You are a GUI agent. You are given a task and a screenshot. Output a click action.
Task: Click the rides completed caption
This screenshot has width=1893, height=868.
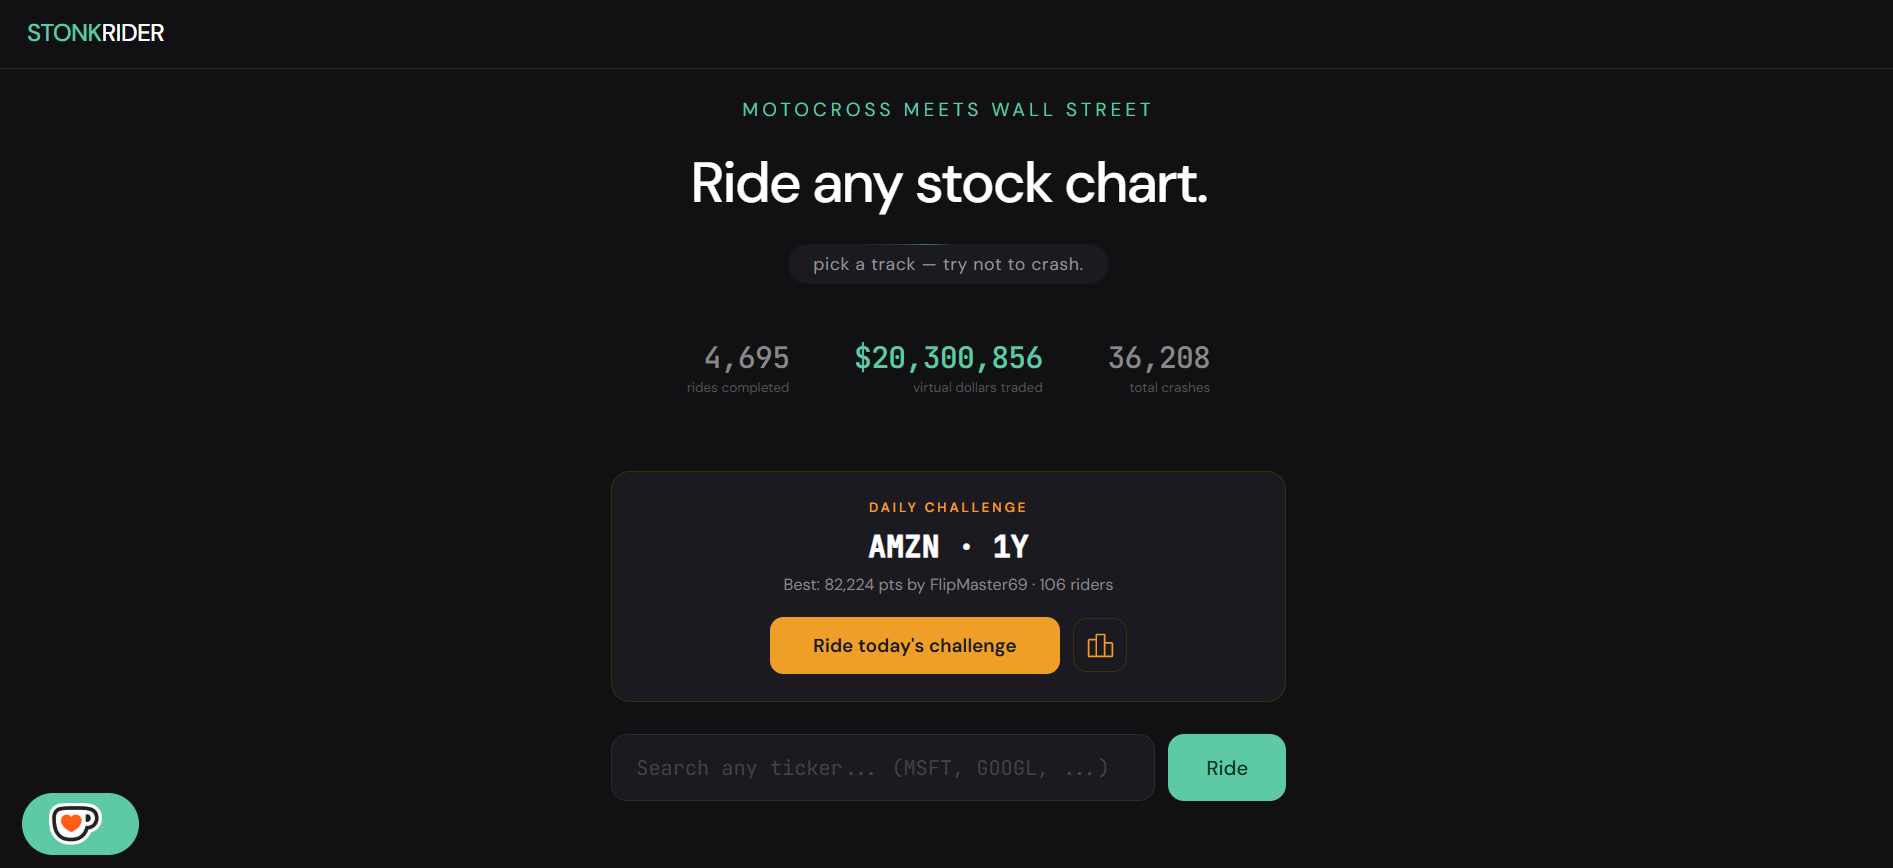click(x=738, y=387)
